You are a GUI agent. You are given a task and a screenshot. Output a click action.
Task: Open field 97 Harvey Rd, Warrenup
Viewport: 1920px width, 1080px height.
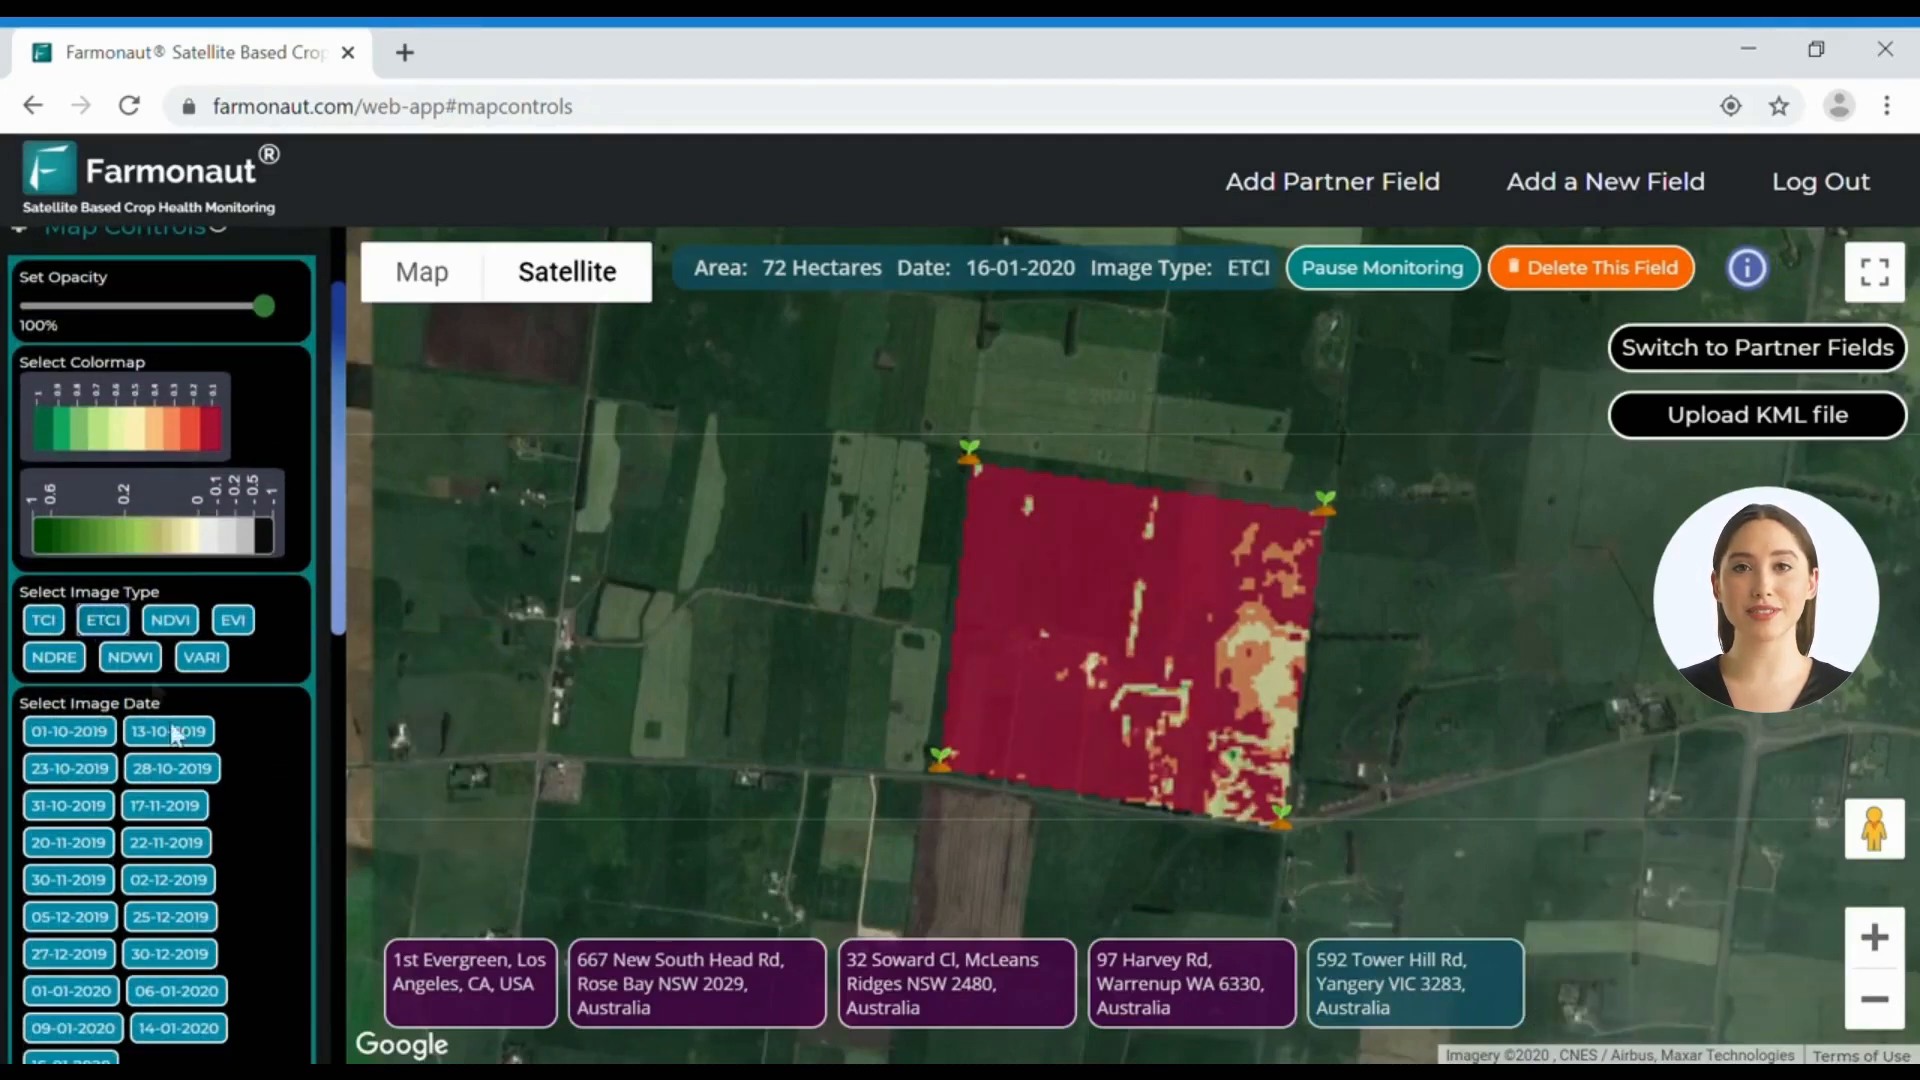point(1192,983)
